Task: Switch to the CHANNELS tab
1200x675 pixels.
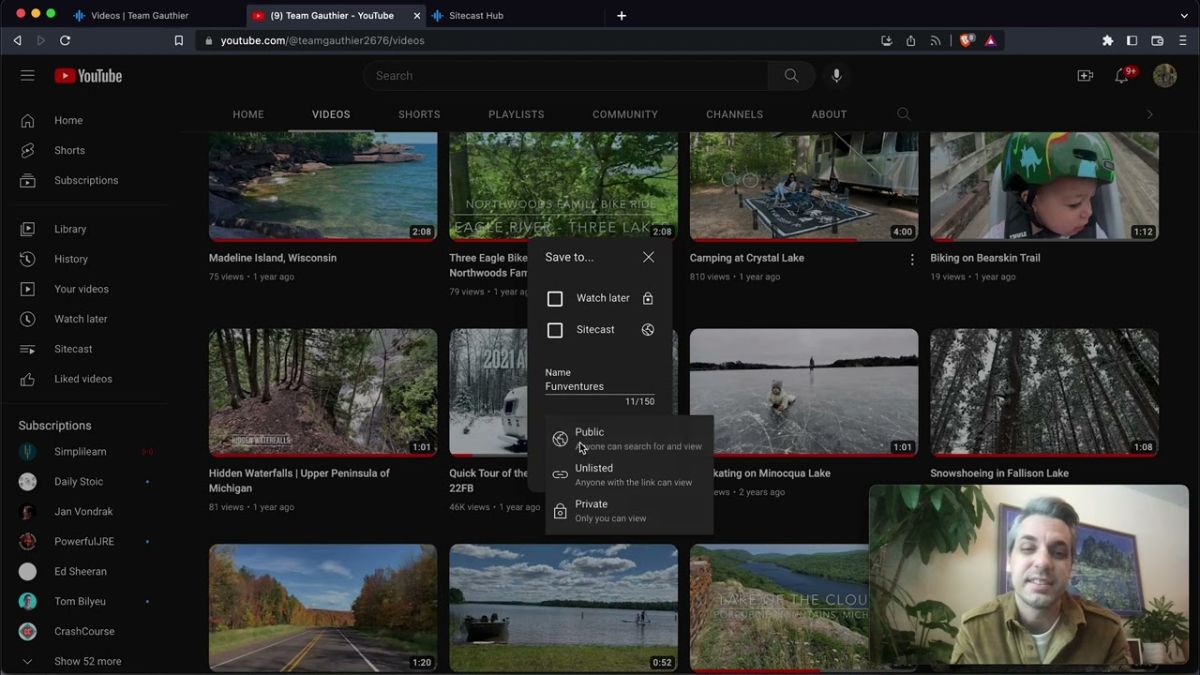Action: (x=734, y=114)
